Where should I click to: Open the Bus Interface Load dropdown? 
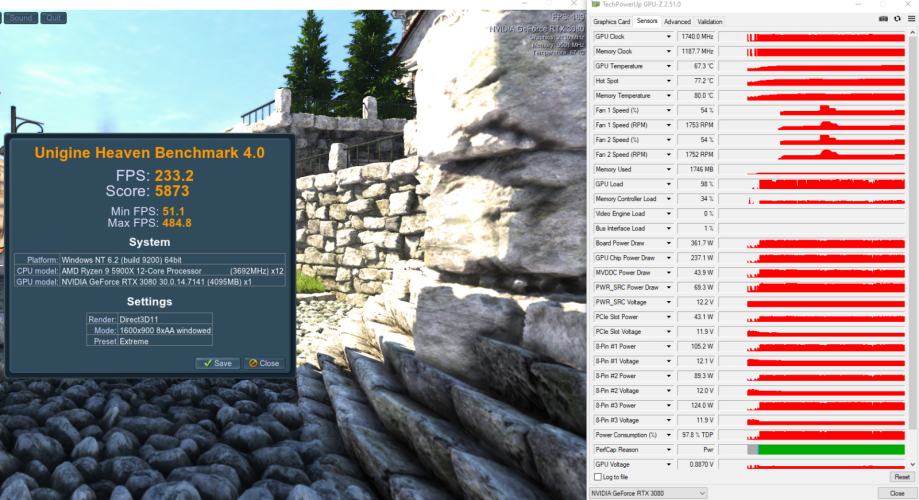[668, 229]
